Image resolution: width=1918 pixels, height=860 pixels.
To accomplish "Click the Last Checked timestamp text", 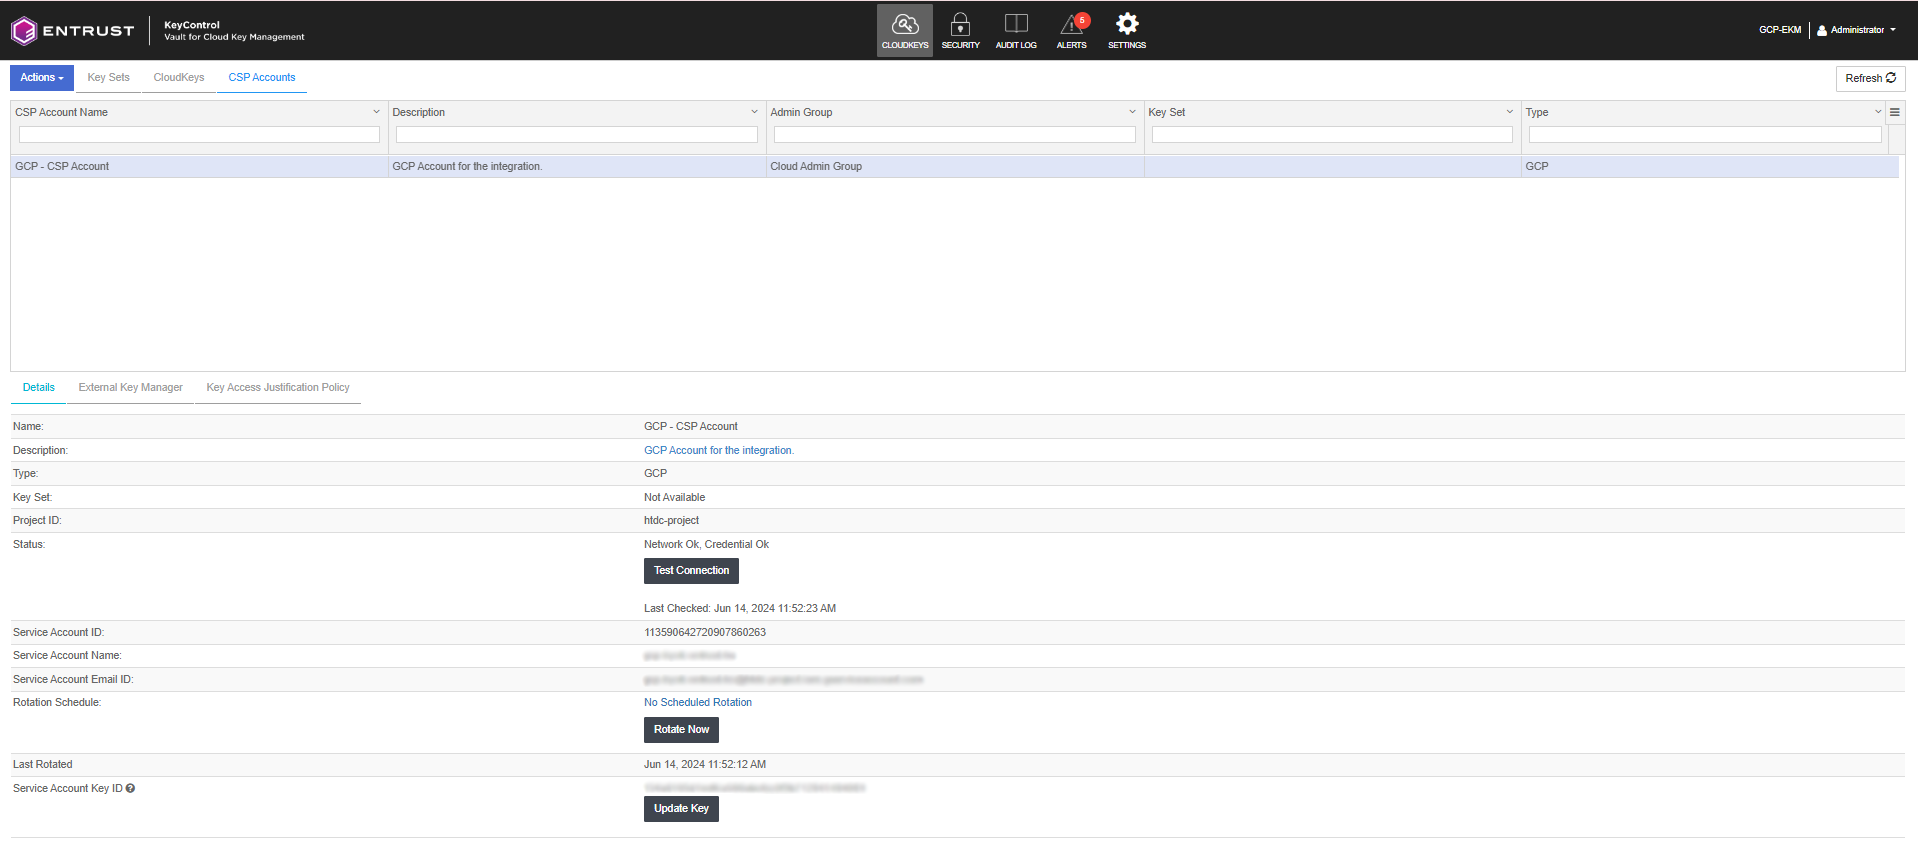I will [740, 609].
